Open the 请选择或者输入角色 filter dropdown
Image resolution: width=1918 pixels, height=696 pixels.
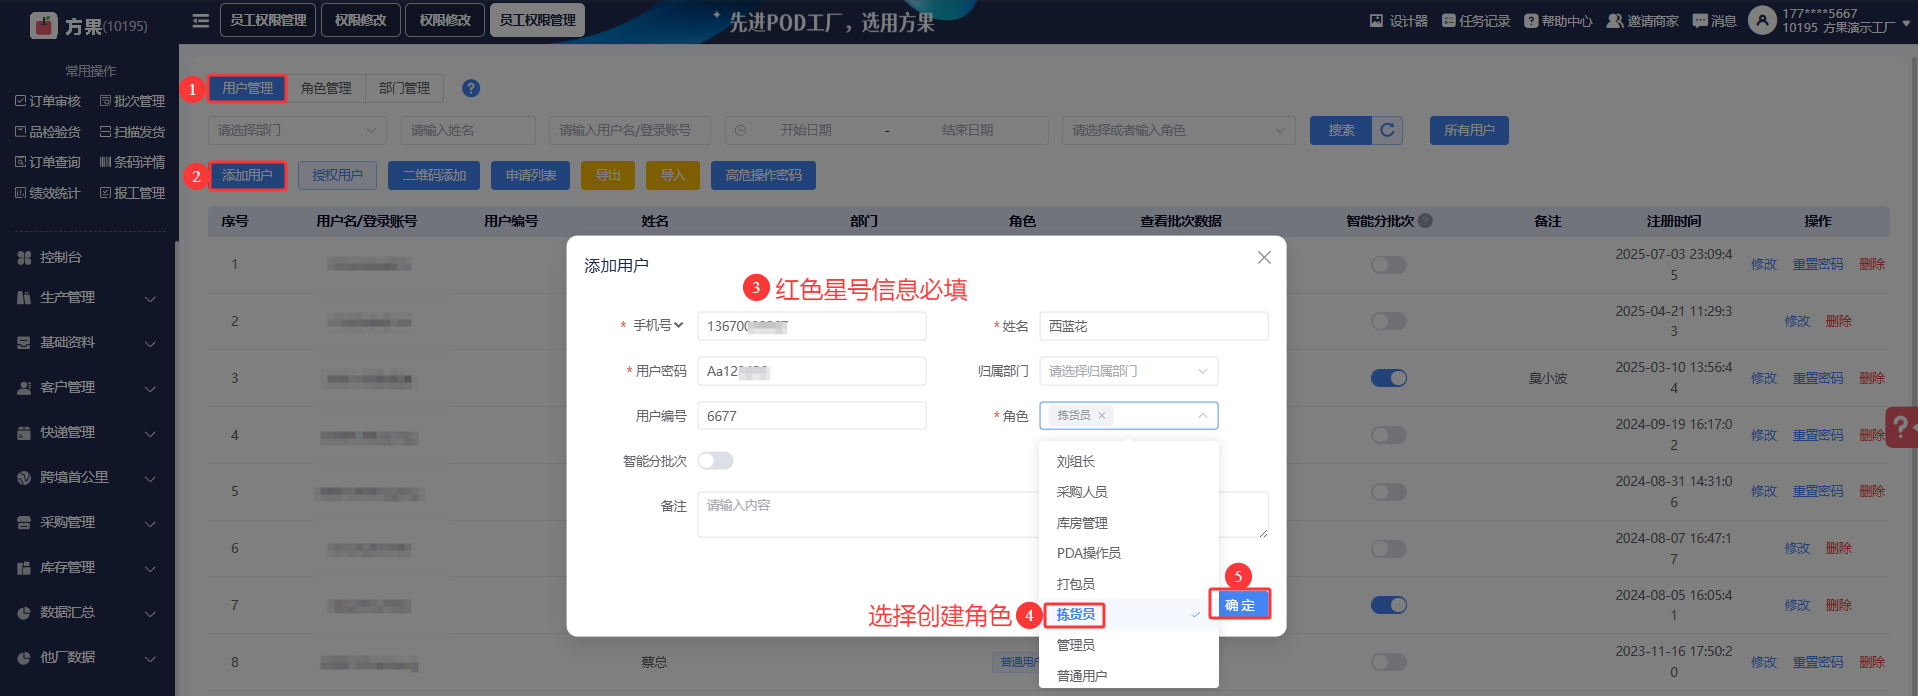coord(1180,130)
